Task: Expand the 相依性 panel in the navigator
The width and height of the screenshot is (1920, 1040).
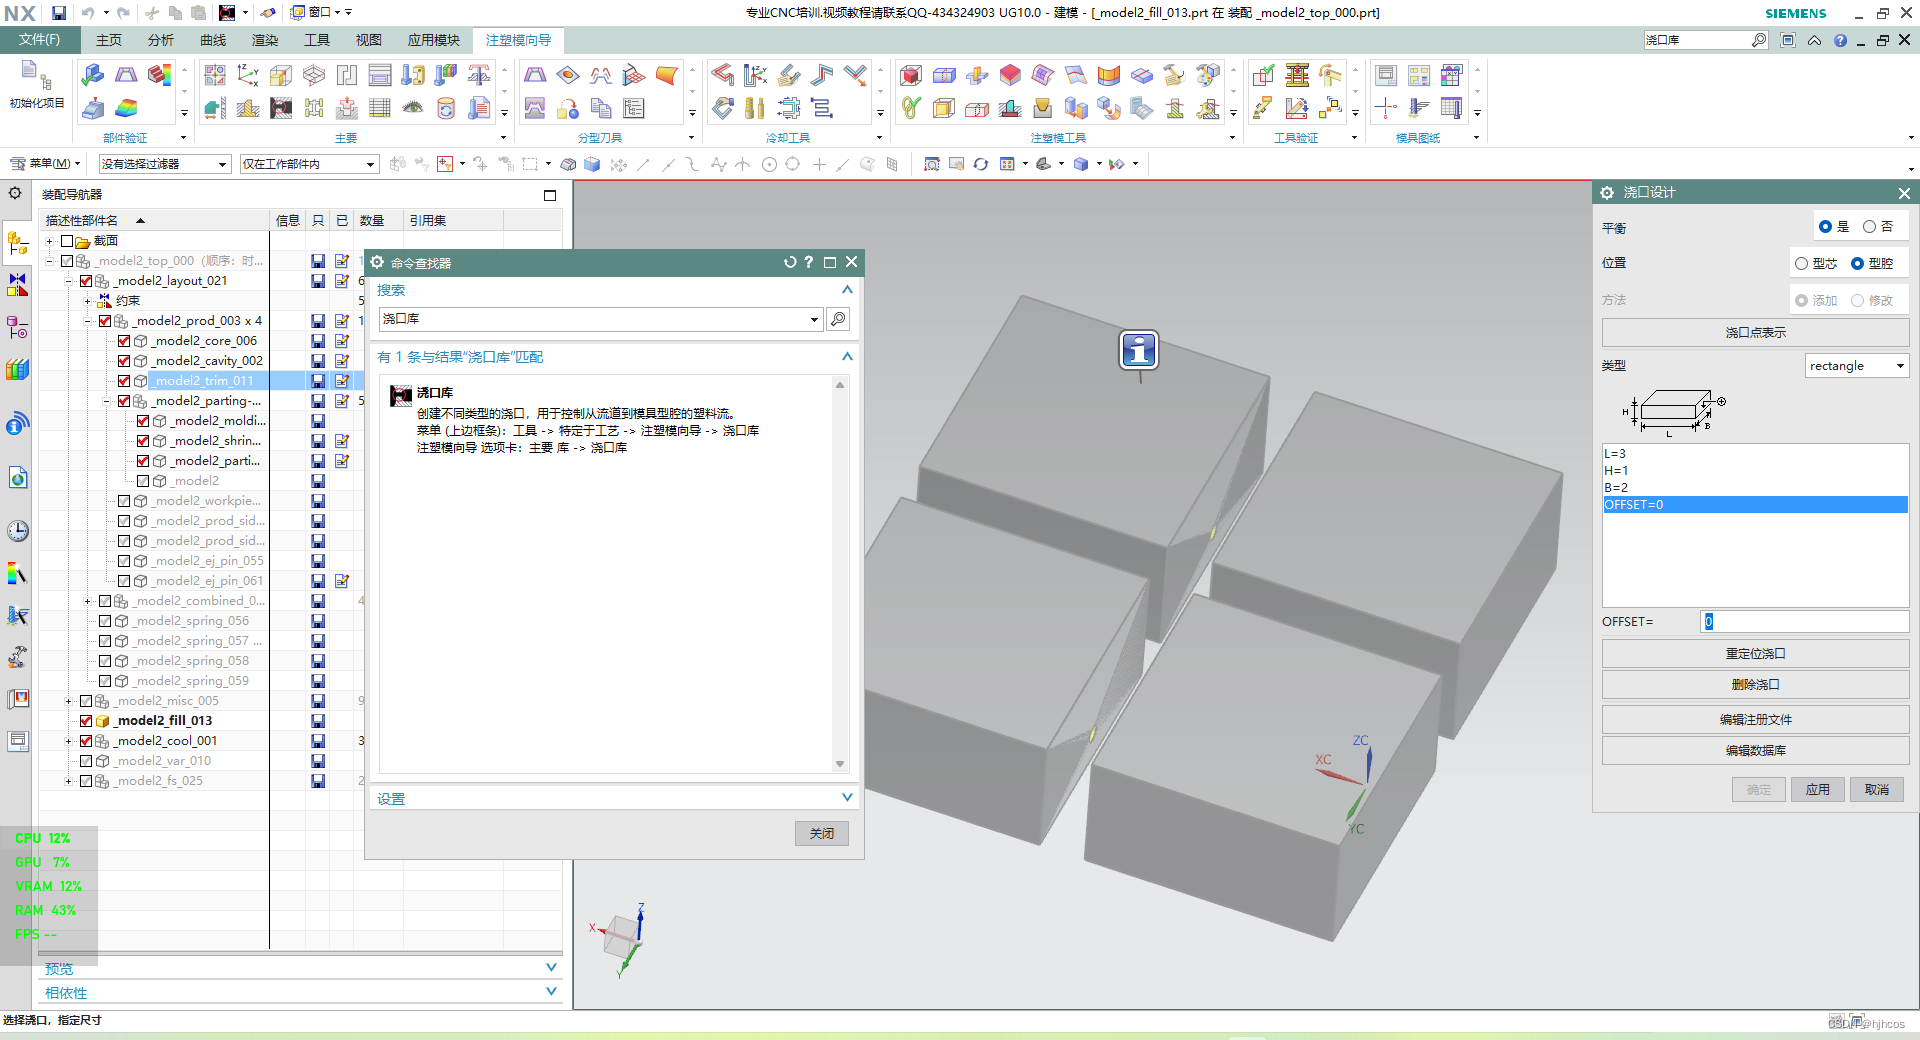Action: (x=299, y=993)
